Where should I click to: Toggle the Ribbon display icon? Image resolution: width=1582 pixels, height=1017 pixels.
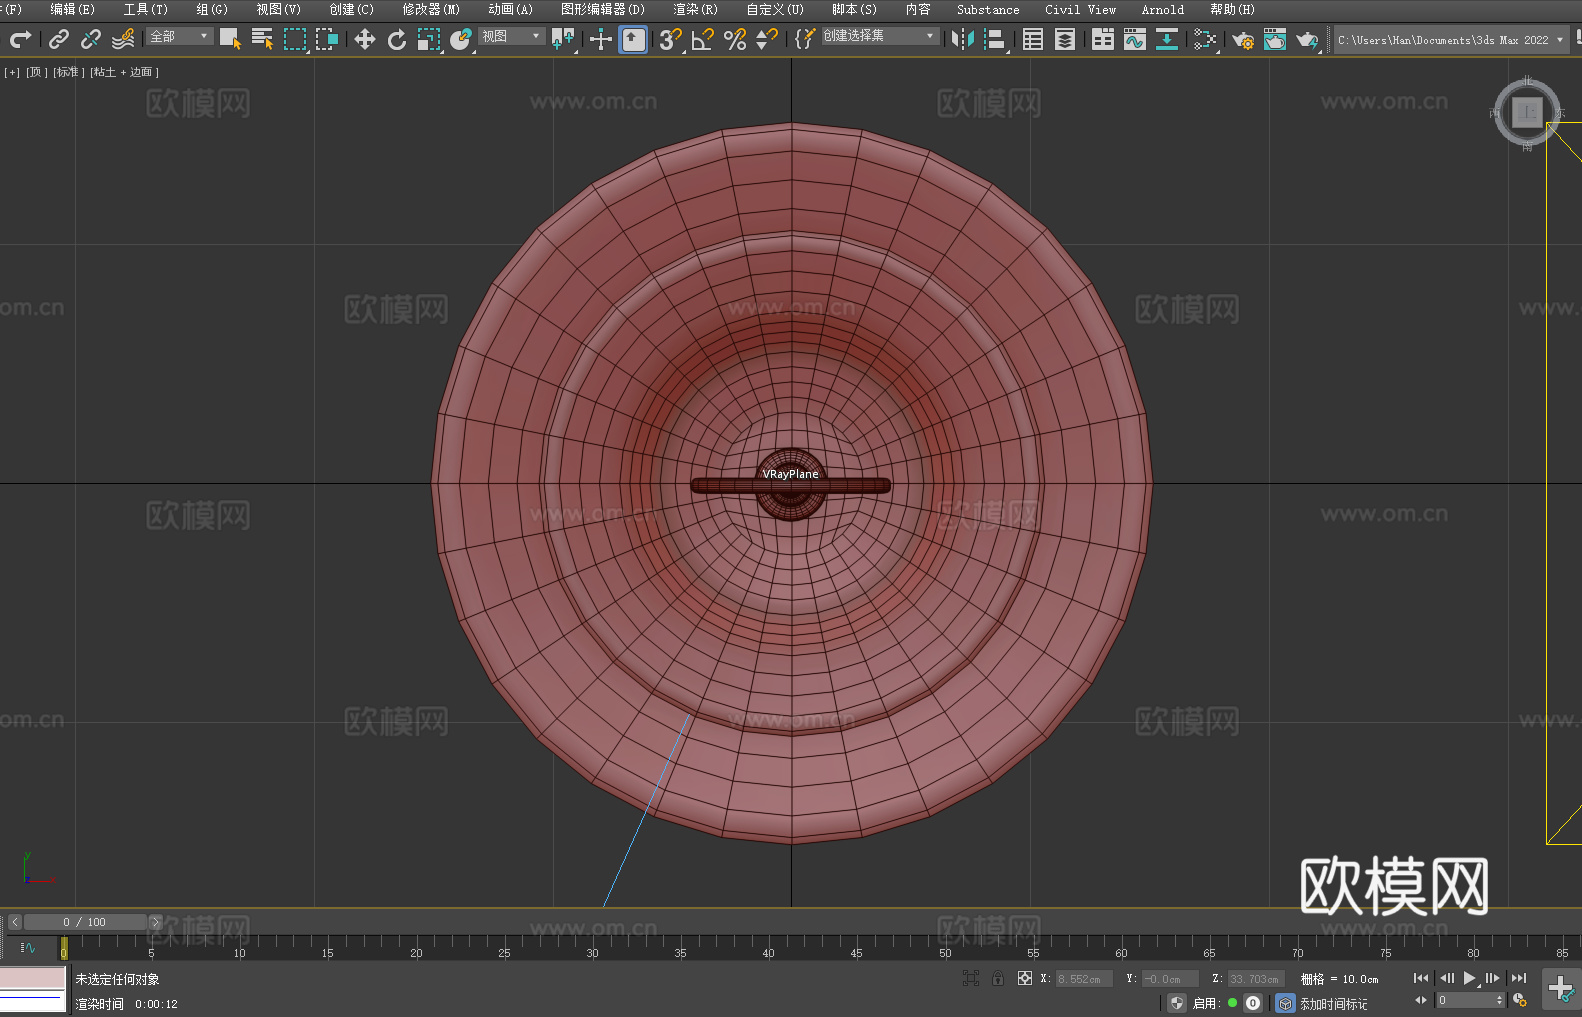click(1103, 39)
